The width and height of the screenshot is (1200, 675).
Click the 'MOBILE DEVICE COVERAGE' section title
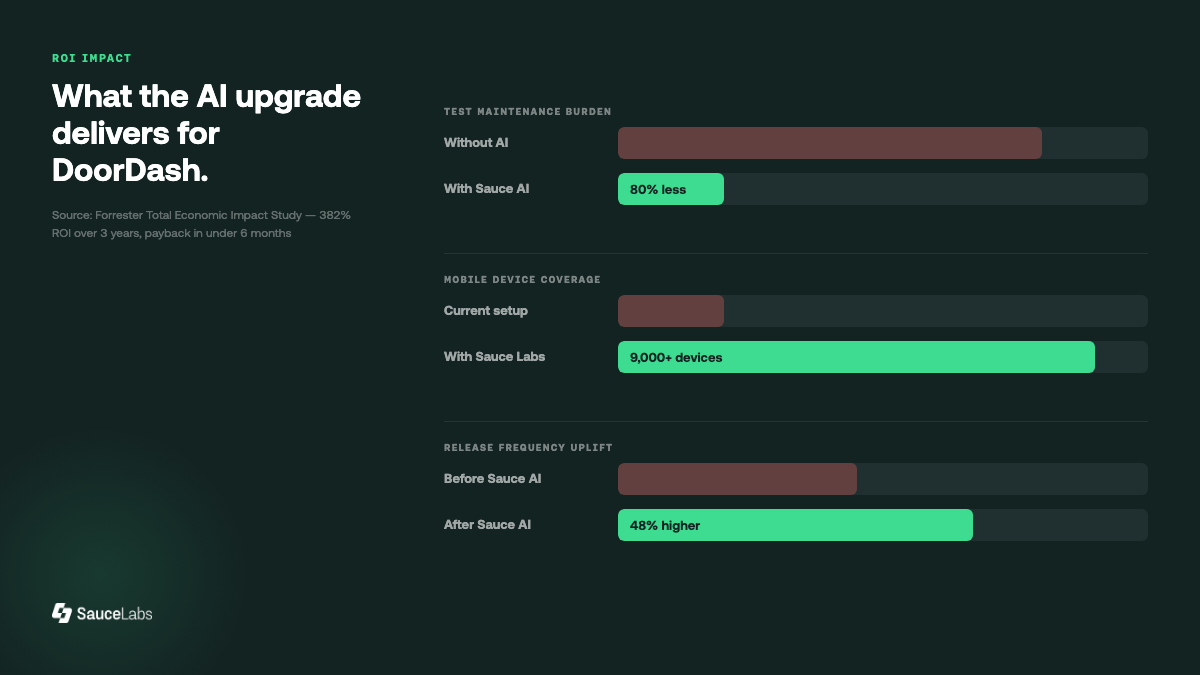[x=522, y=279]
